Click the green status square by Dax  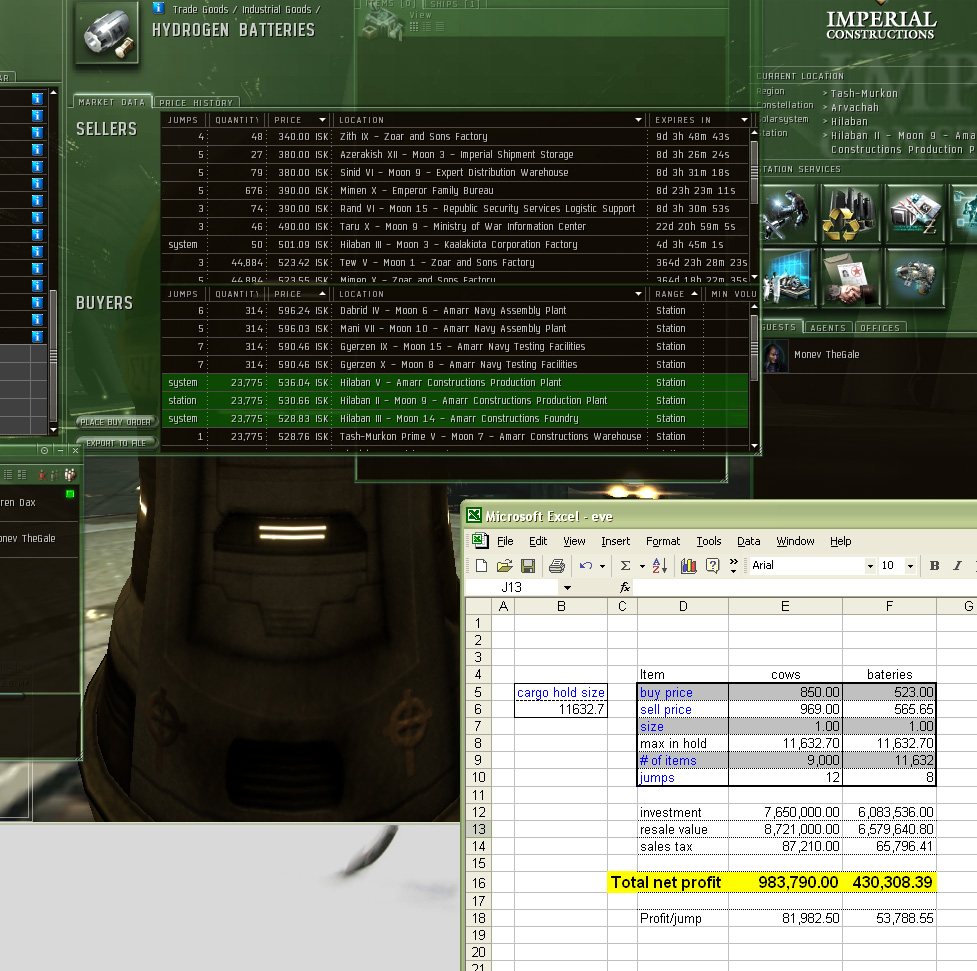[x=70, y=494]
